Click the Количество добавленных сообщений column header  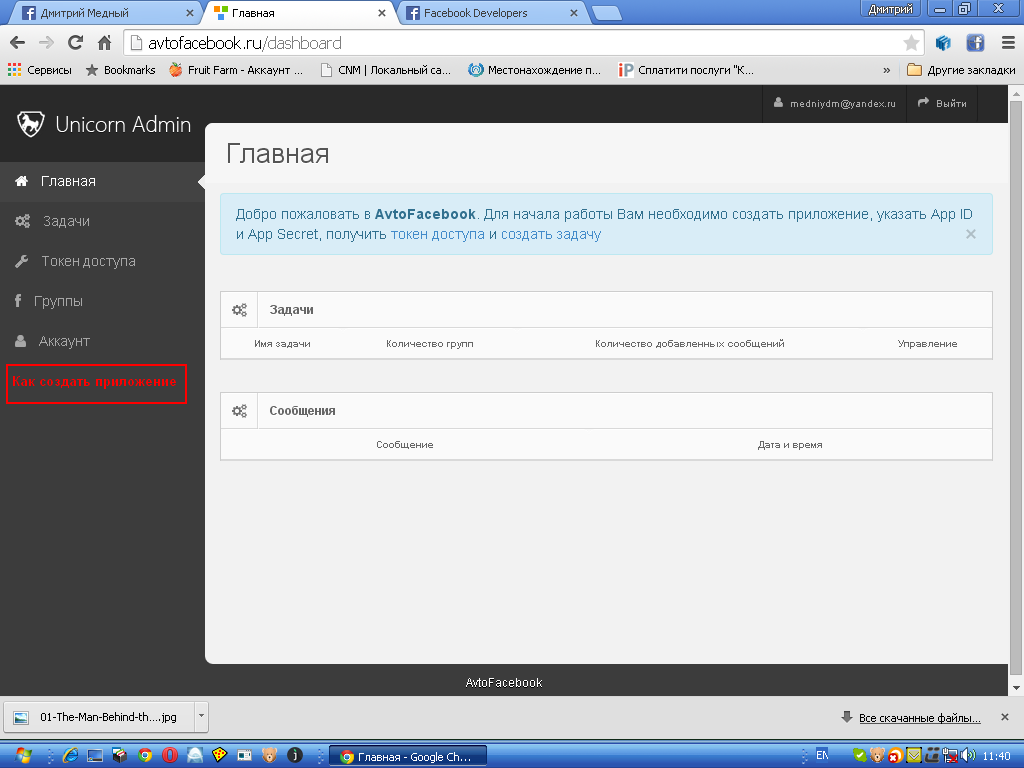[x=690, y=344]
